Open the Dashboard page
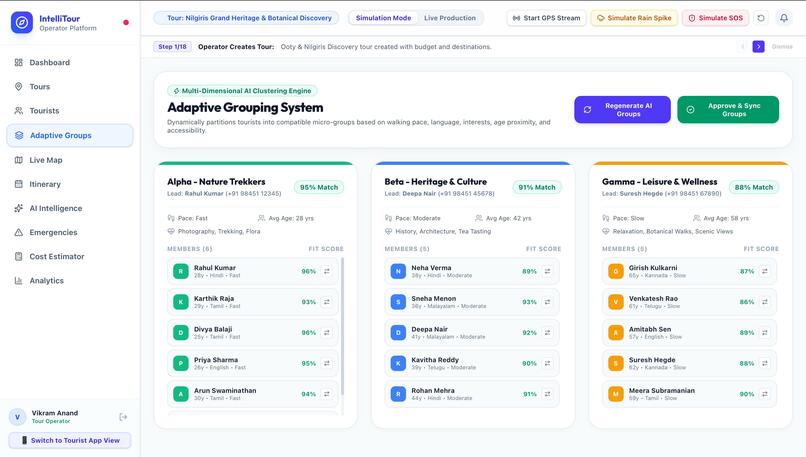This screenshot has width=806, height=457. 69,62
